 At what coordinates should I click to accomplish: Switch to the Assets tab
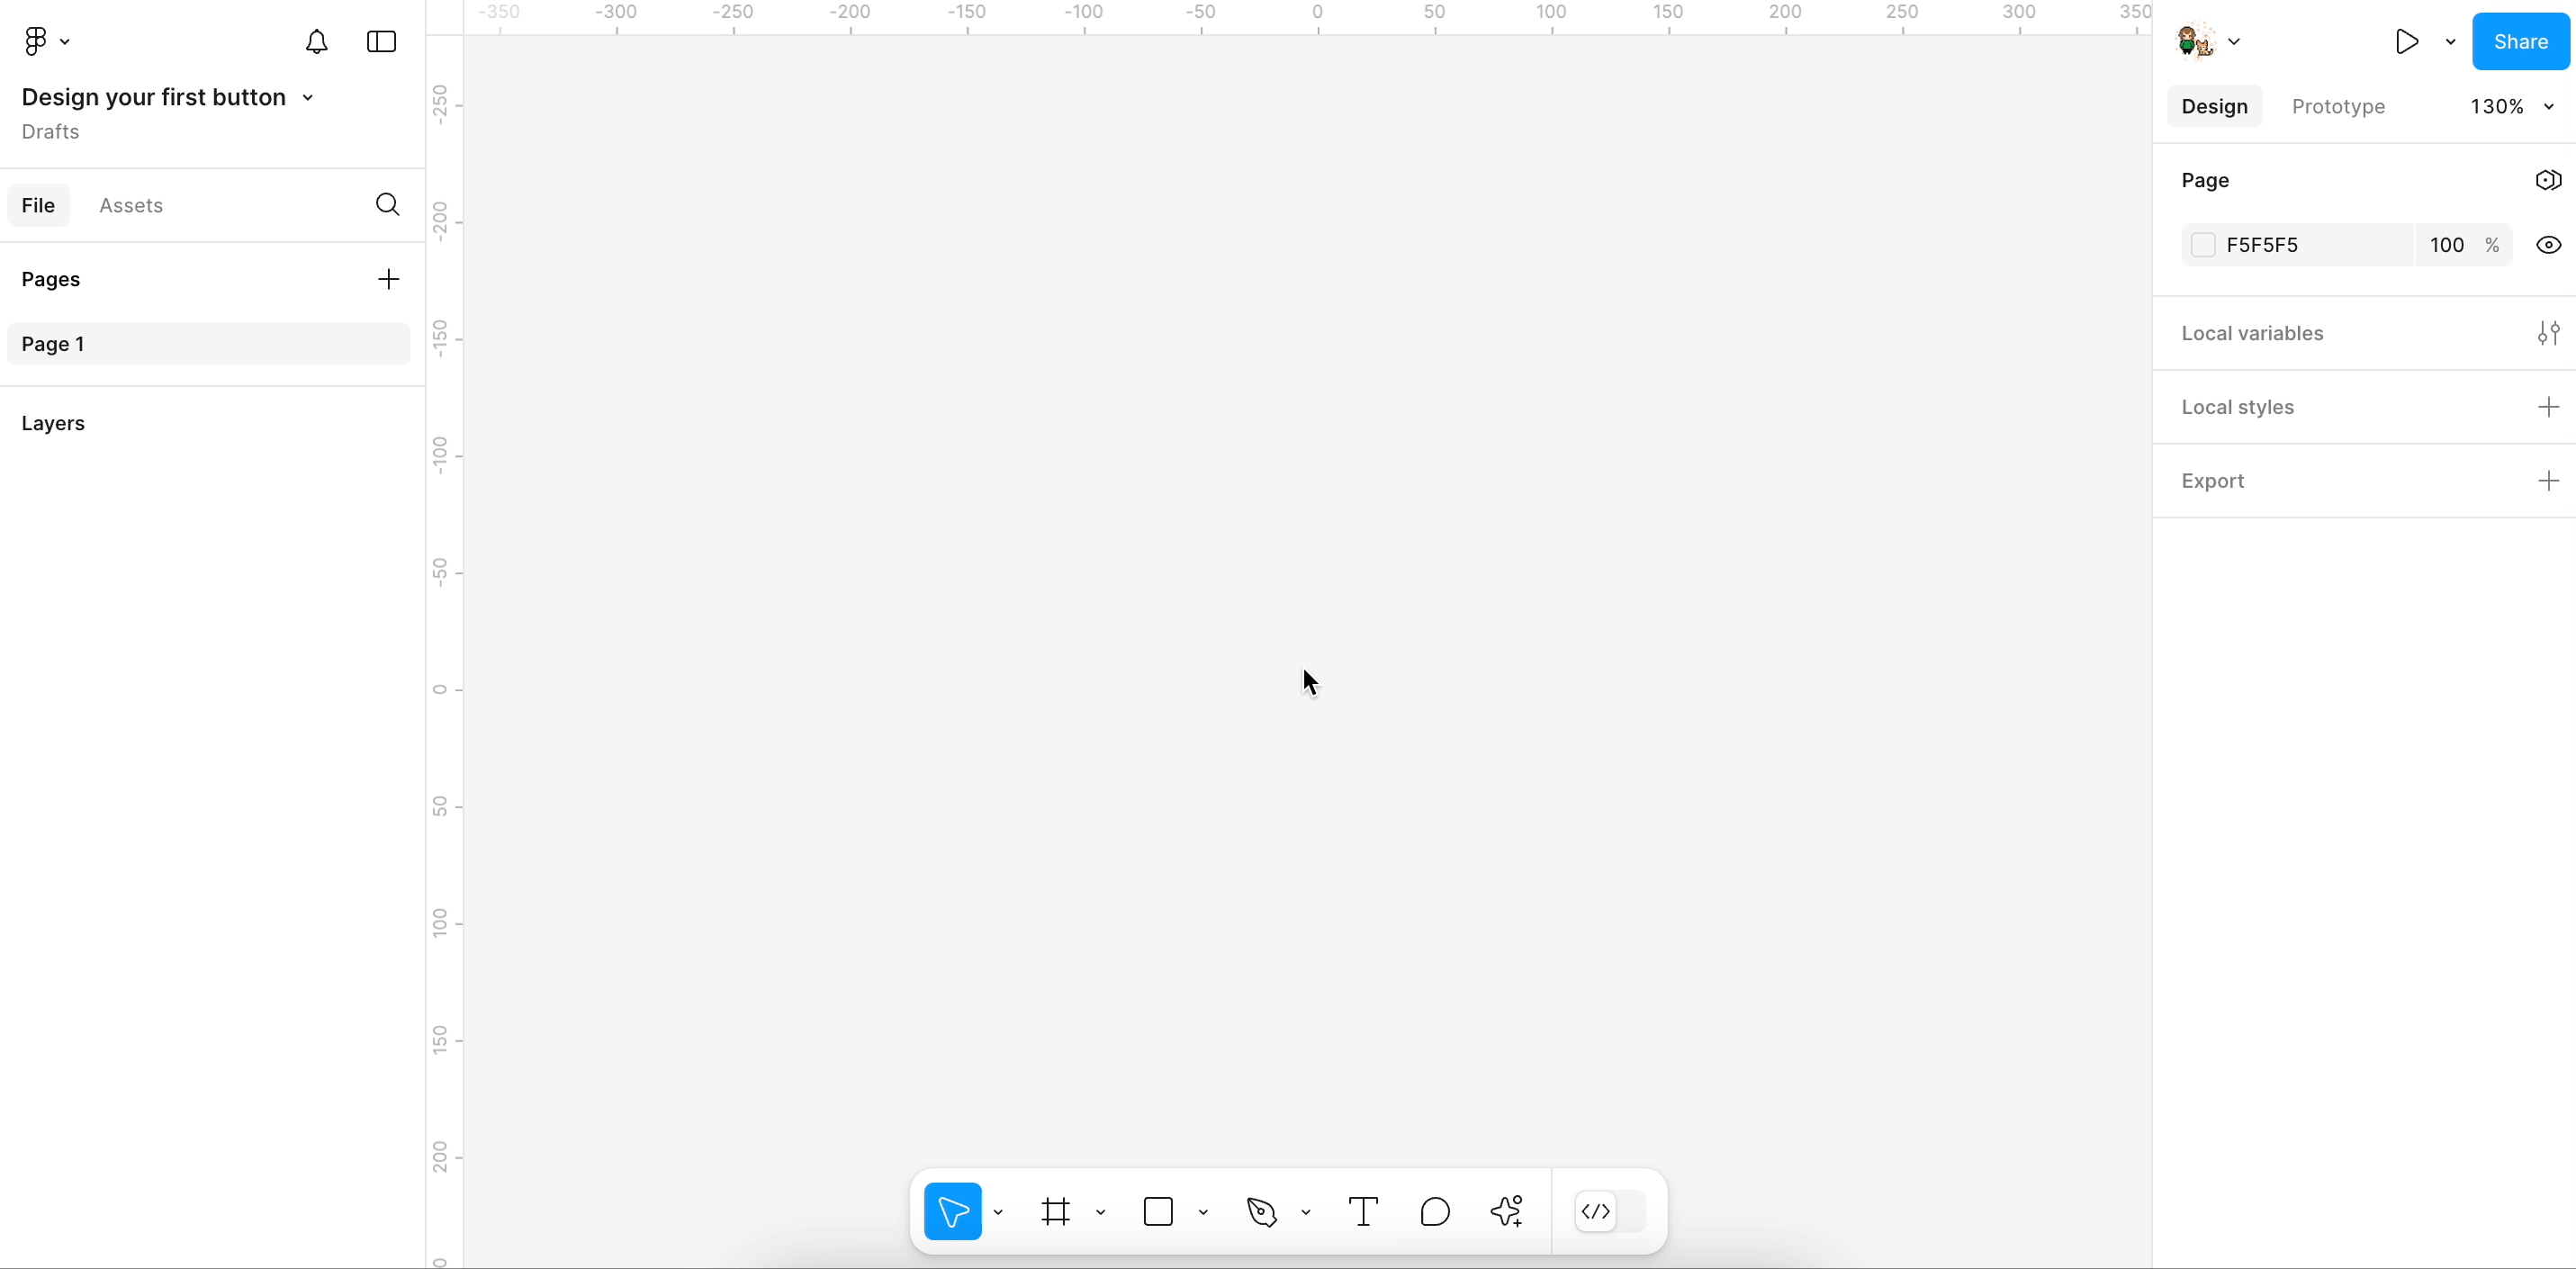[131, 205]
